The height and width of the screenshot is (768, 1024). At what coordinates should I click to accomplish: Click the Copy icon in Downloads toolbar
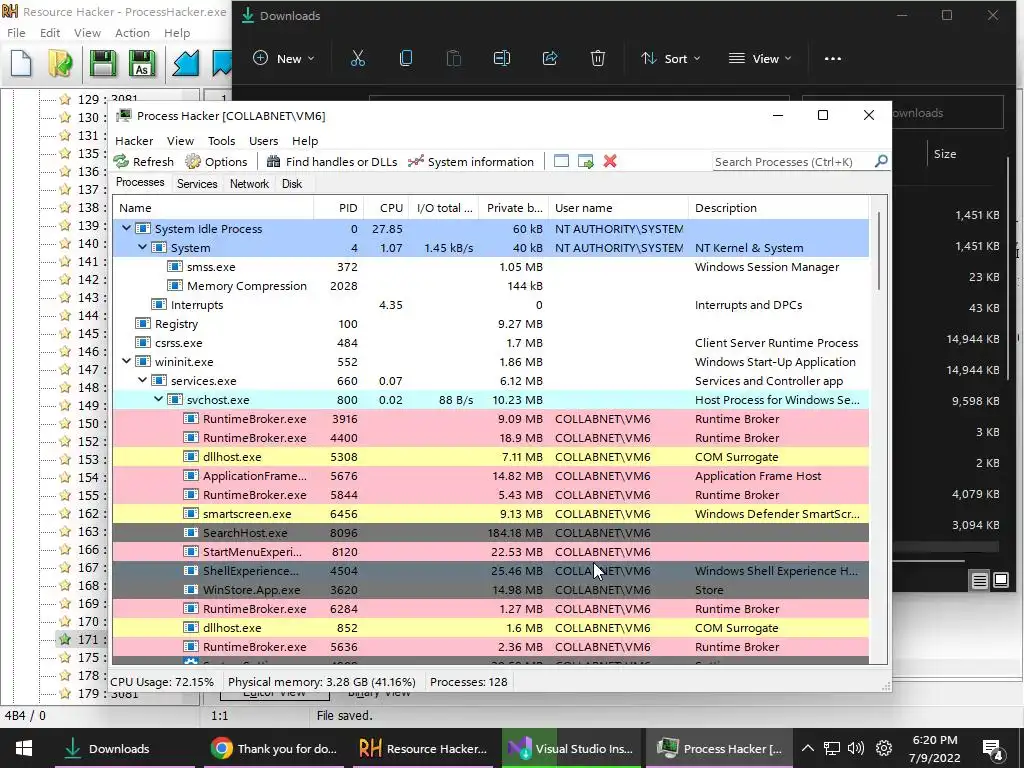coord(406,59)
